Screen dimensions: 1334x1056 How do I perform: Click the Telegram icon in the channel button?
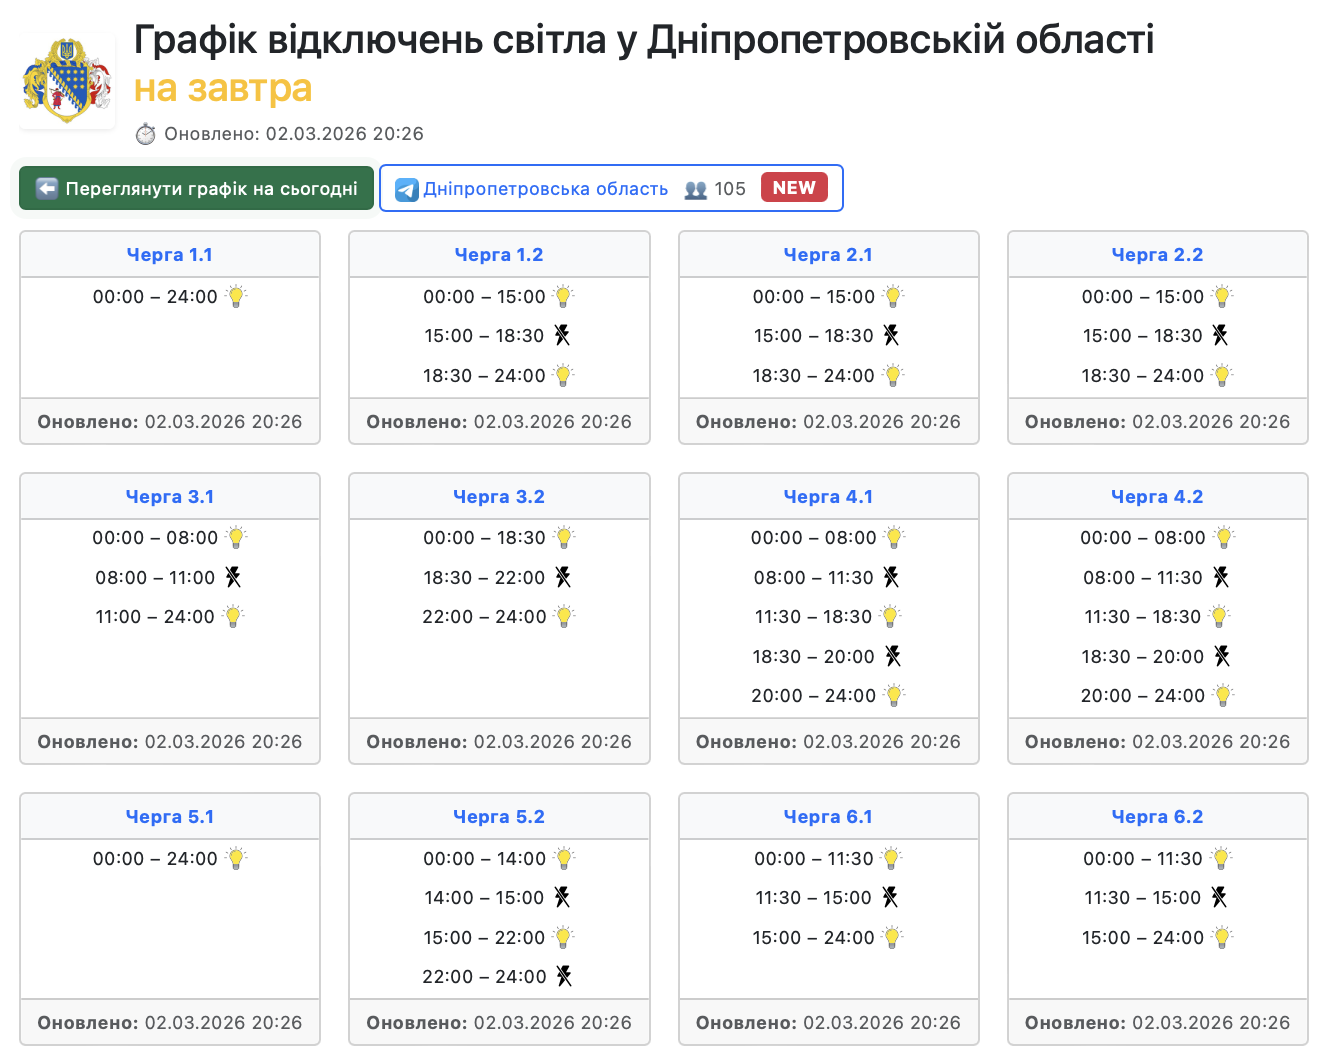click(407, 189)
